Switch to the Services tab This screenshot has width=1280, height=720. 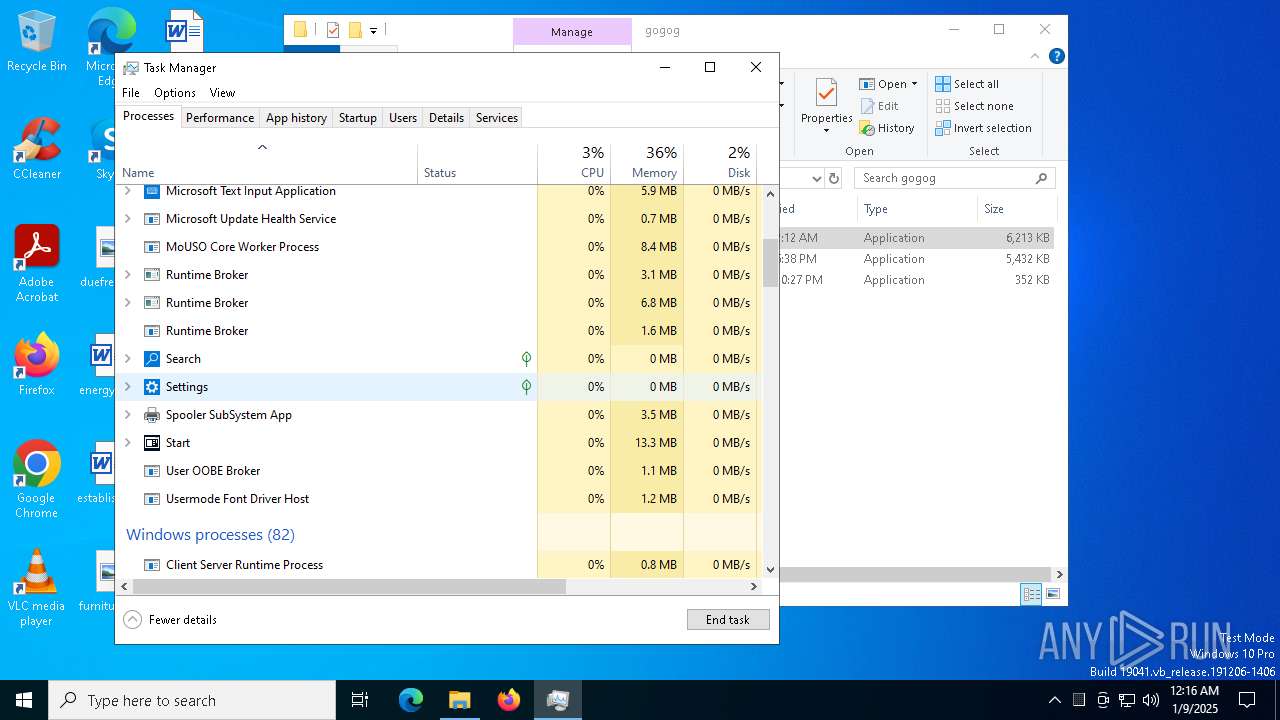click(x=497, y=118)
